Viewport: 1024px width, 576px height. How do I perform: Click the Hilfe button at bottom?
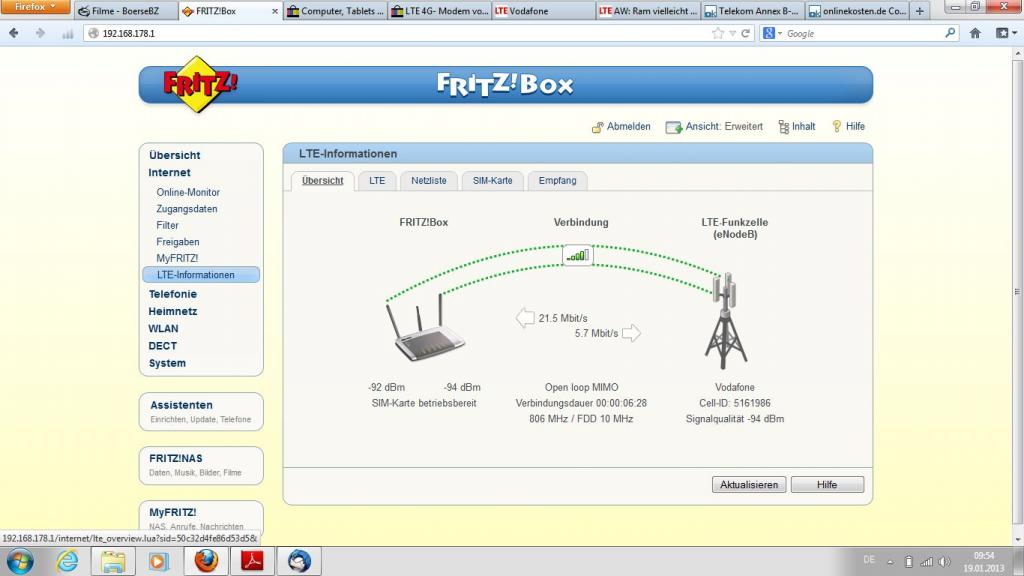(x=827, y=485)
